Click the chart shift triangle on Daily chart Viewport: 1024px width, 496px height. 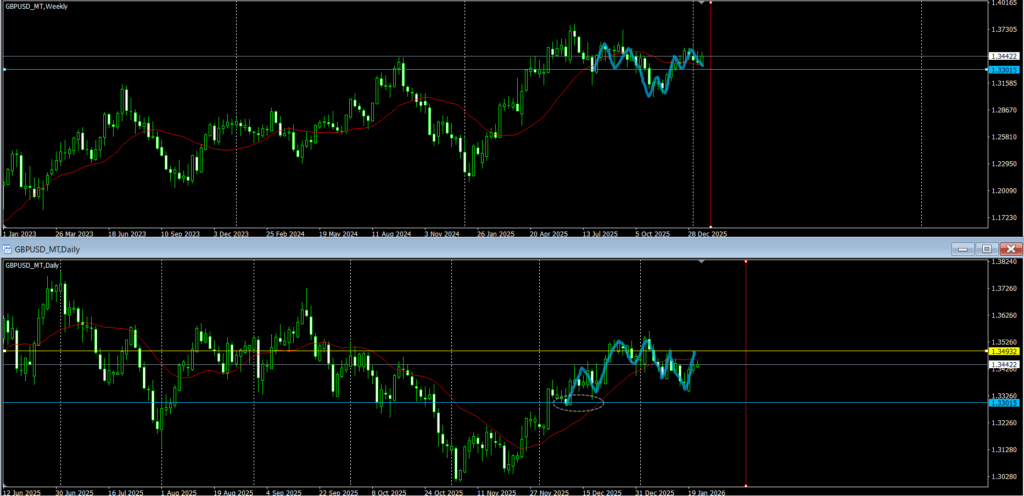pos(701,261)
